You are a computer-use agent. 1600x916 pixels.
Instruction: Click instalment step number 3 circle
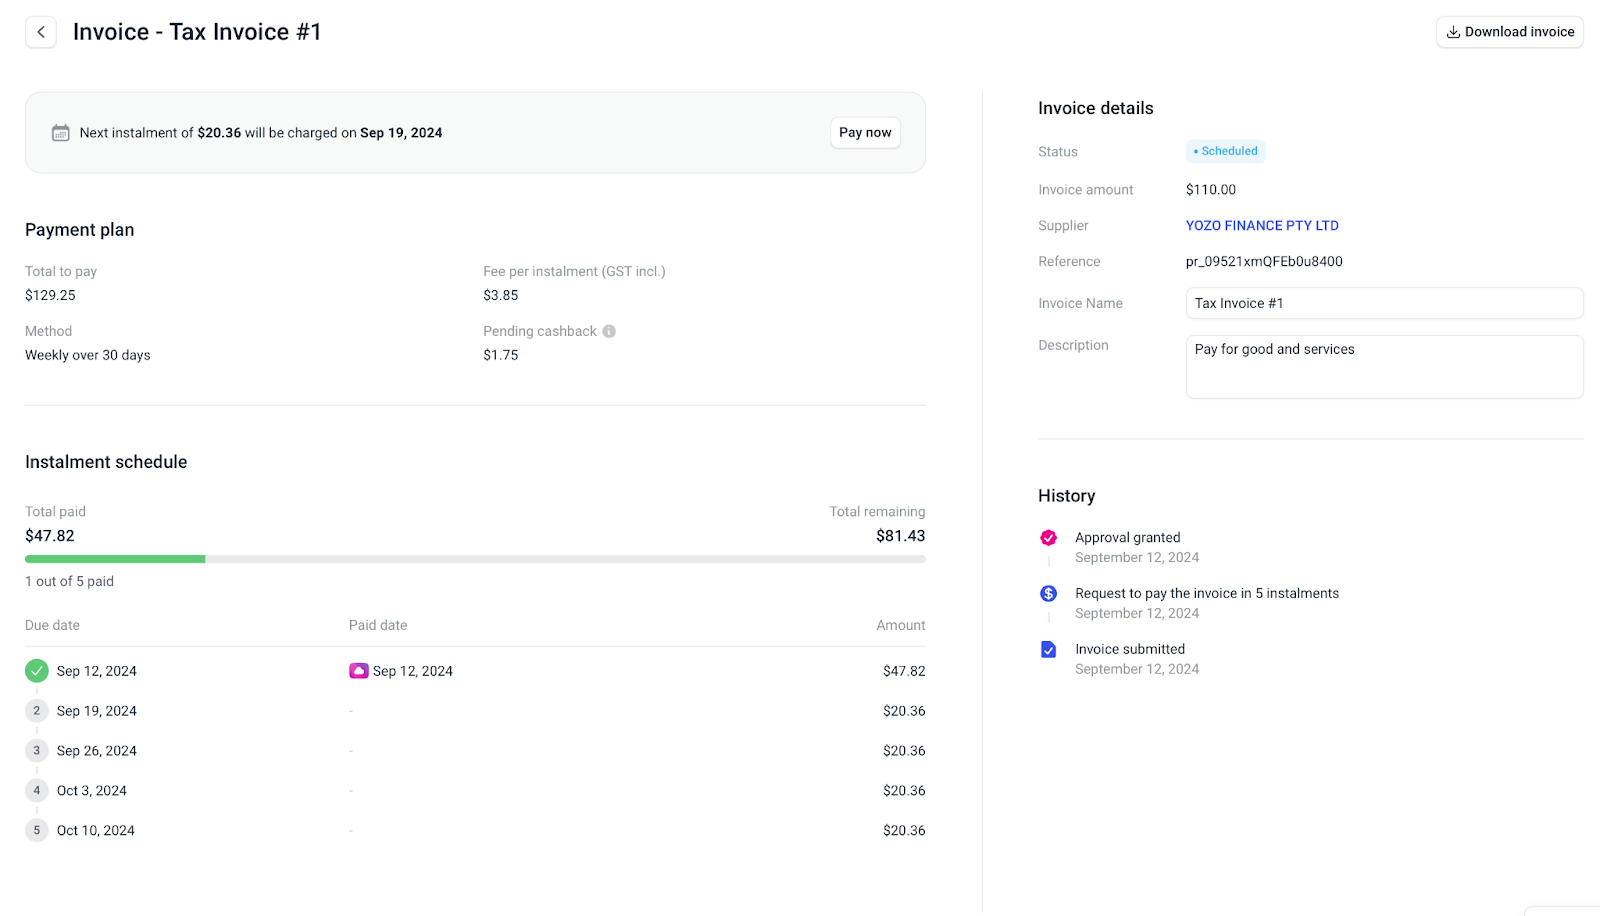(37, 751)
